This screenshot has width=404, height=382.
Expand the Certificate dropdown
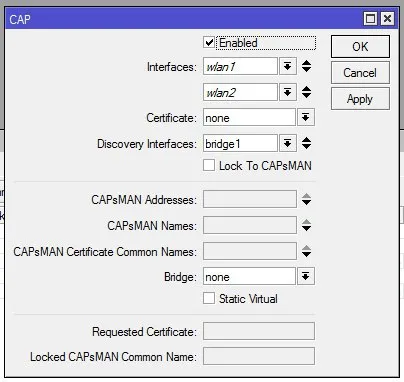click(306, 117)
